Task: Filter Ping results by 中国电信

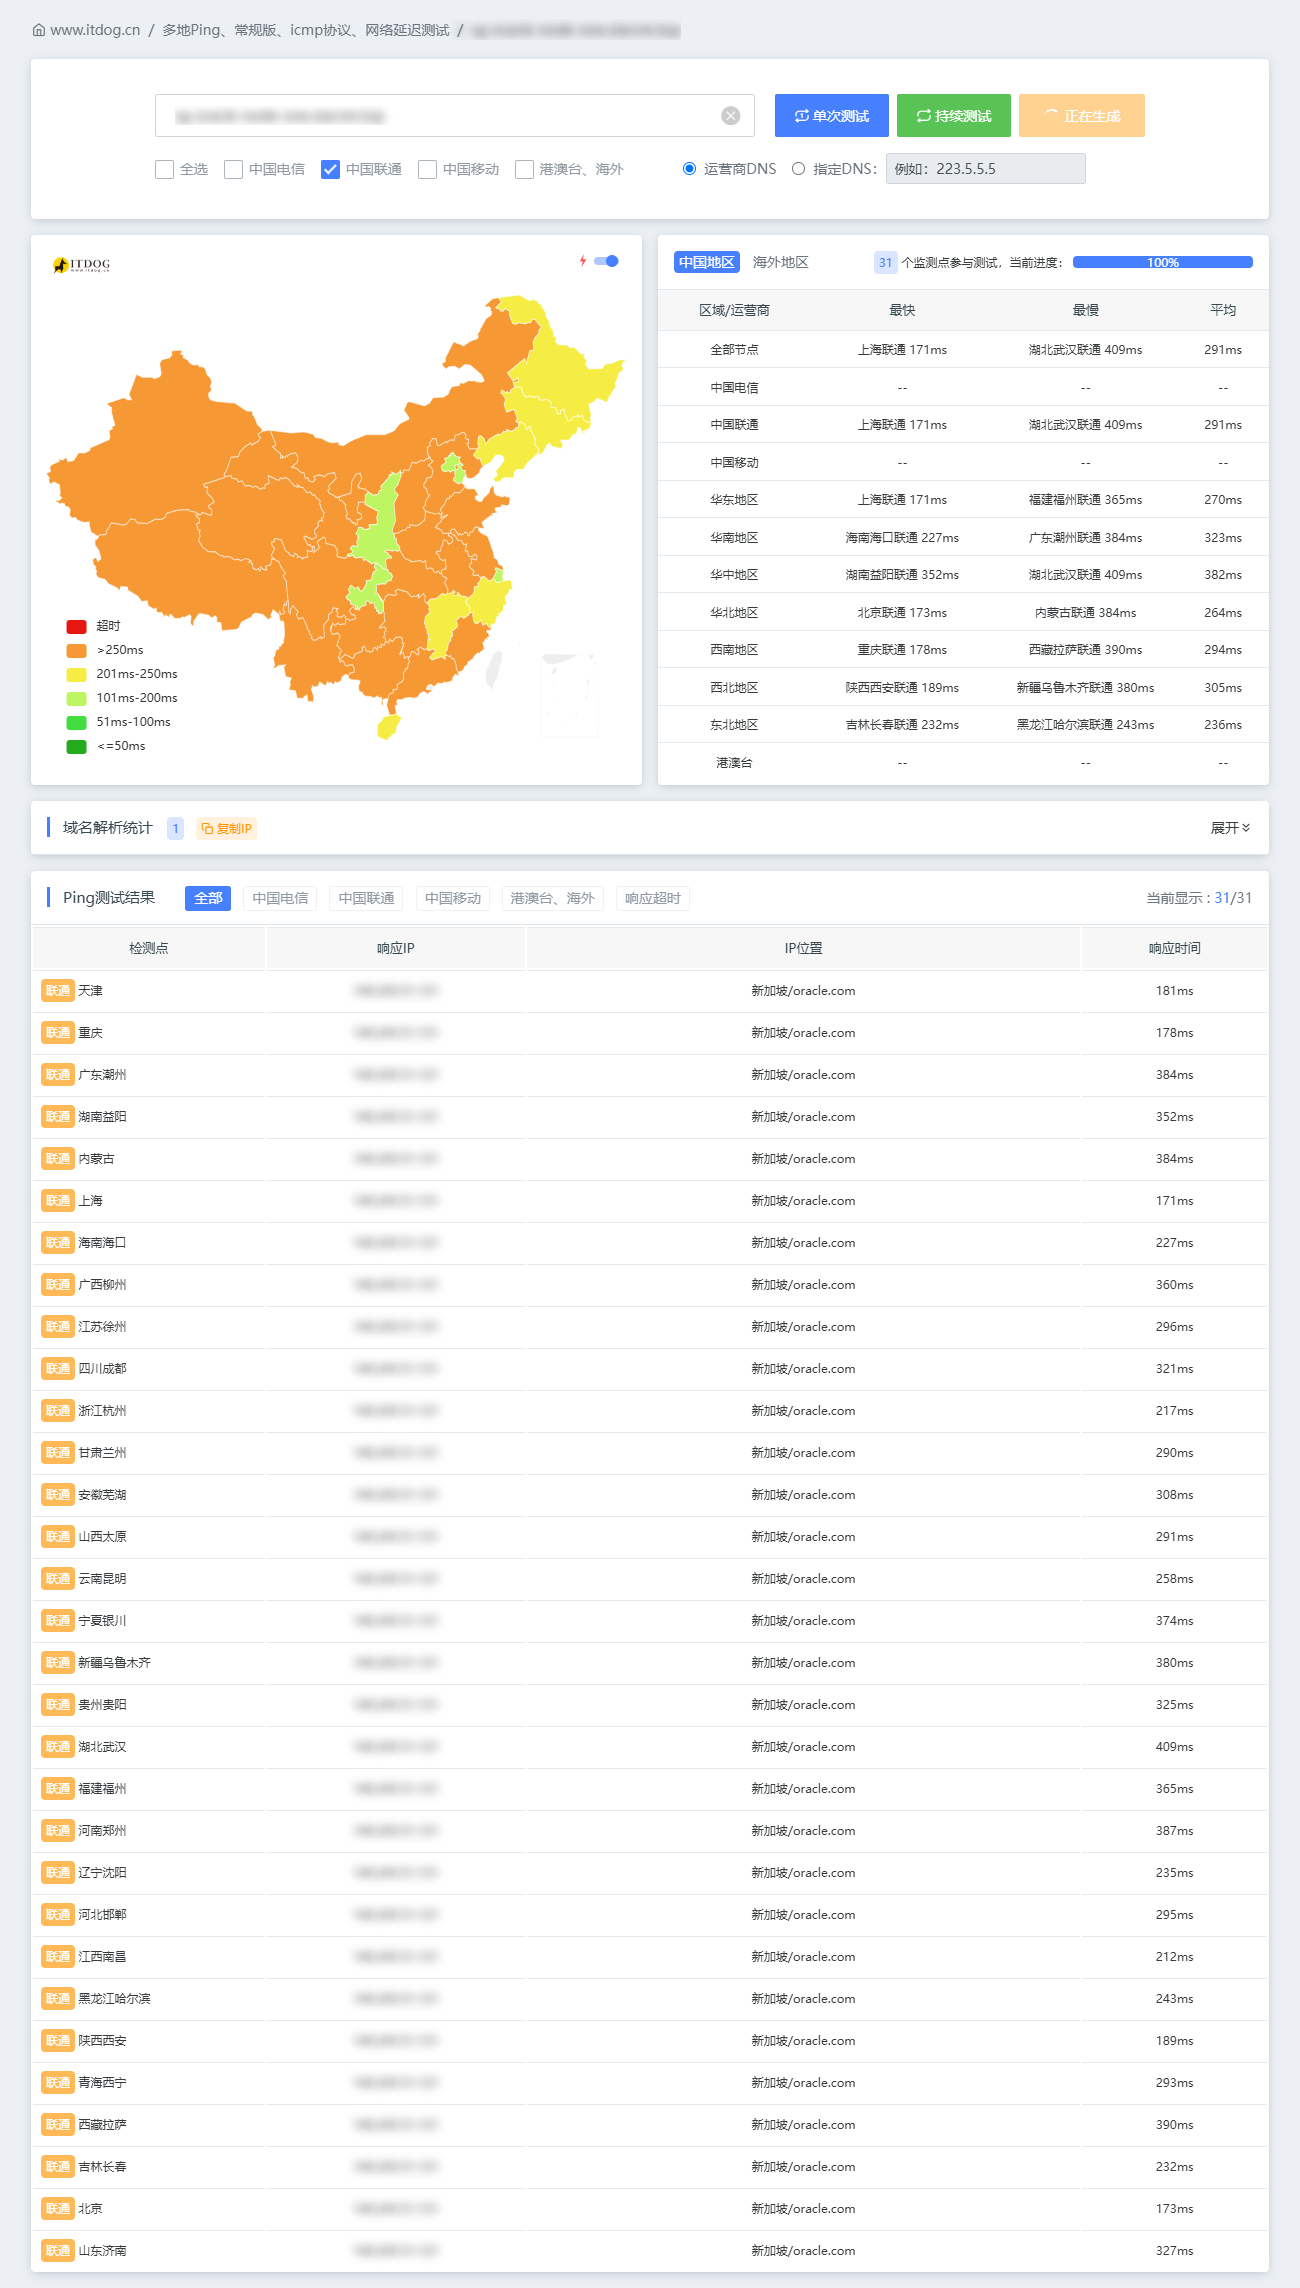Action: pyautogui.click(x=280, y=898)
